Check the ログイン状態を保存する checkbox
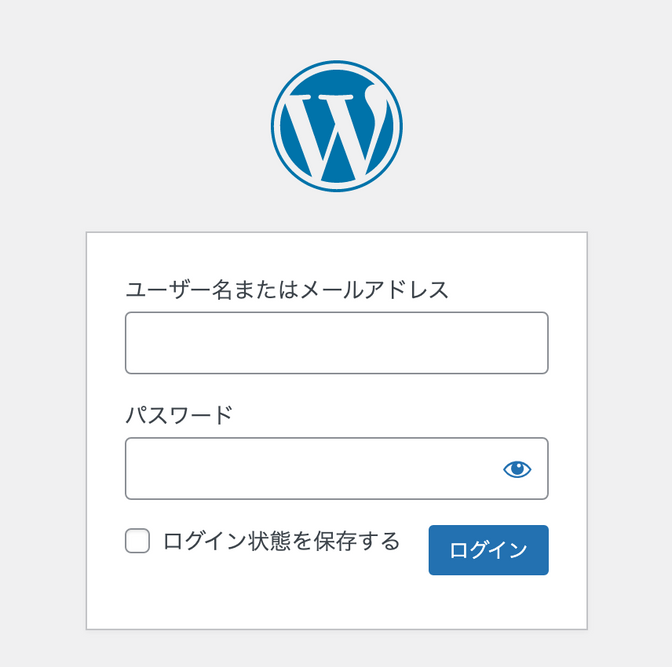672x667 pixels. pos(137,541)
